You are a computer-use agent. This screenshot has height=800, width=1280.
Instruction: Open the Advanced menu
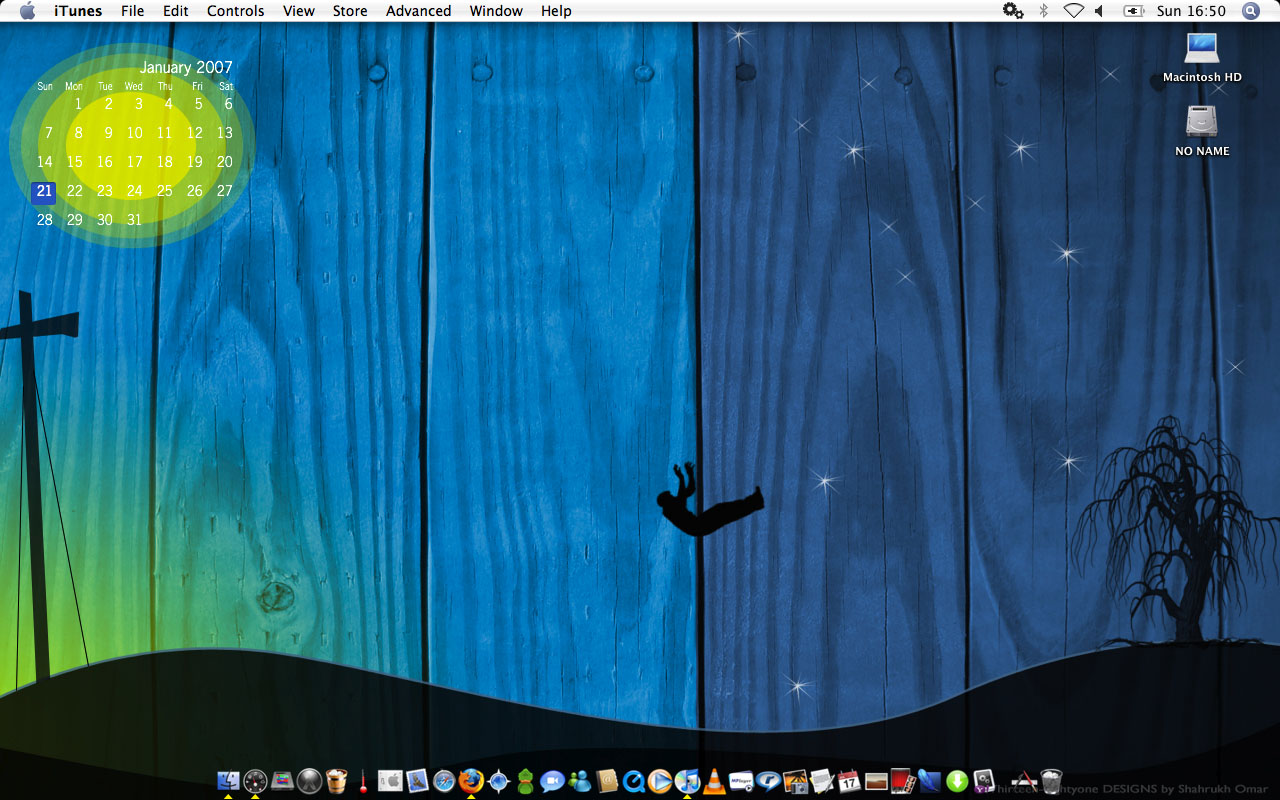coord(418,11)
